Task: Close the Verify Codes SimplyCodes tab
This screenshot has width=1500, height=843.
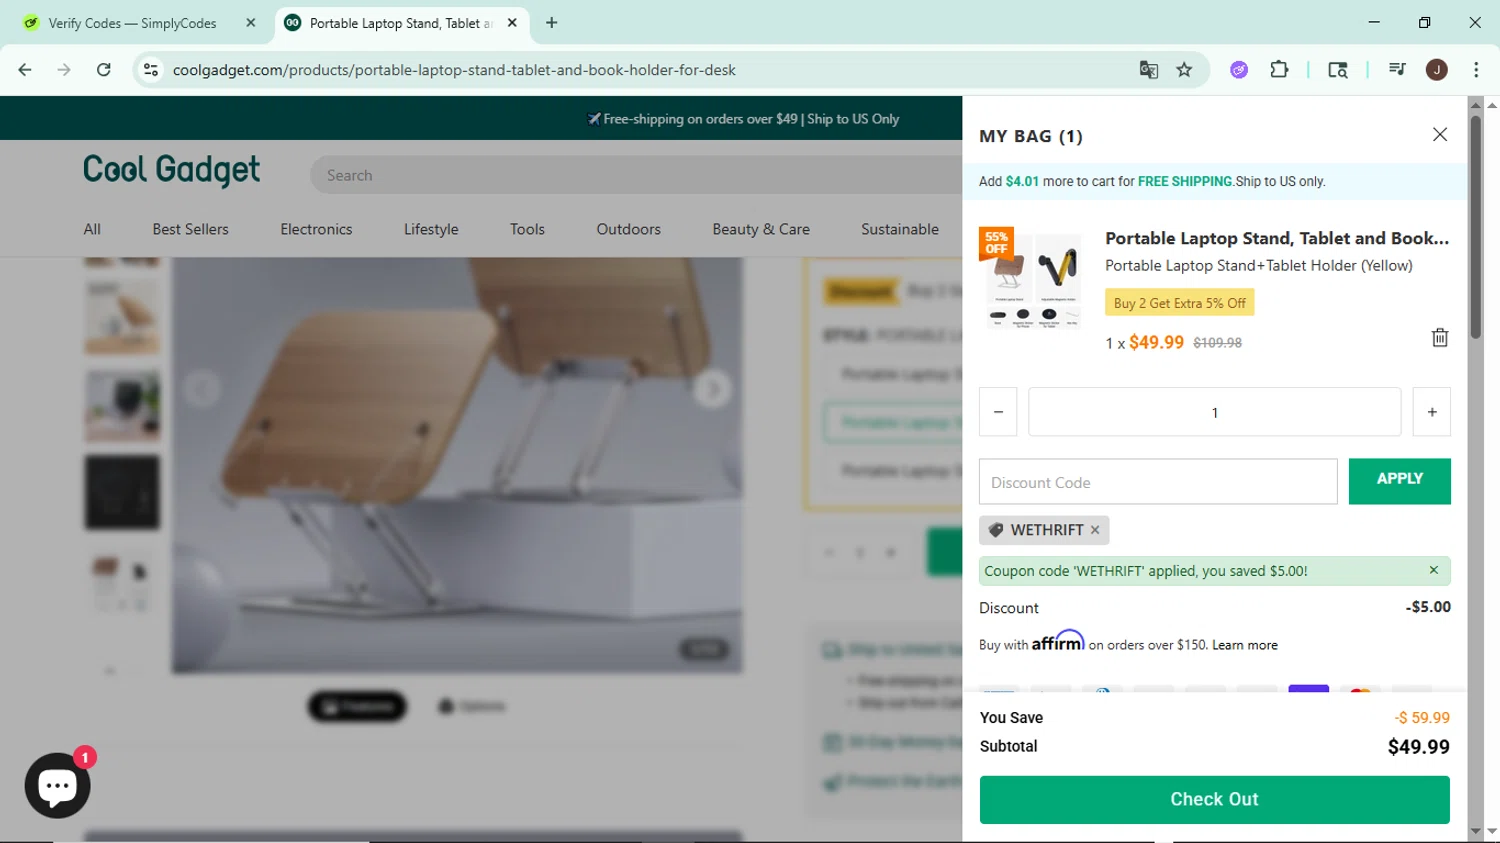Action: 250,23
